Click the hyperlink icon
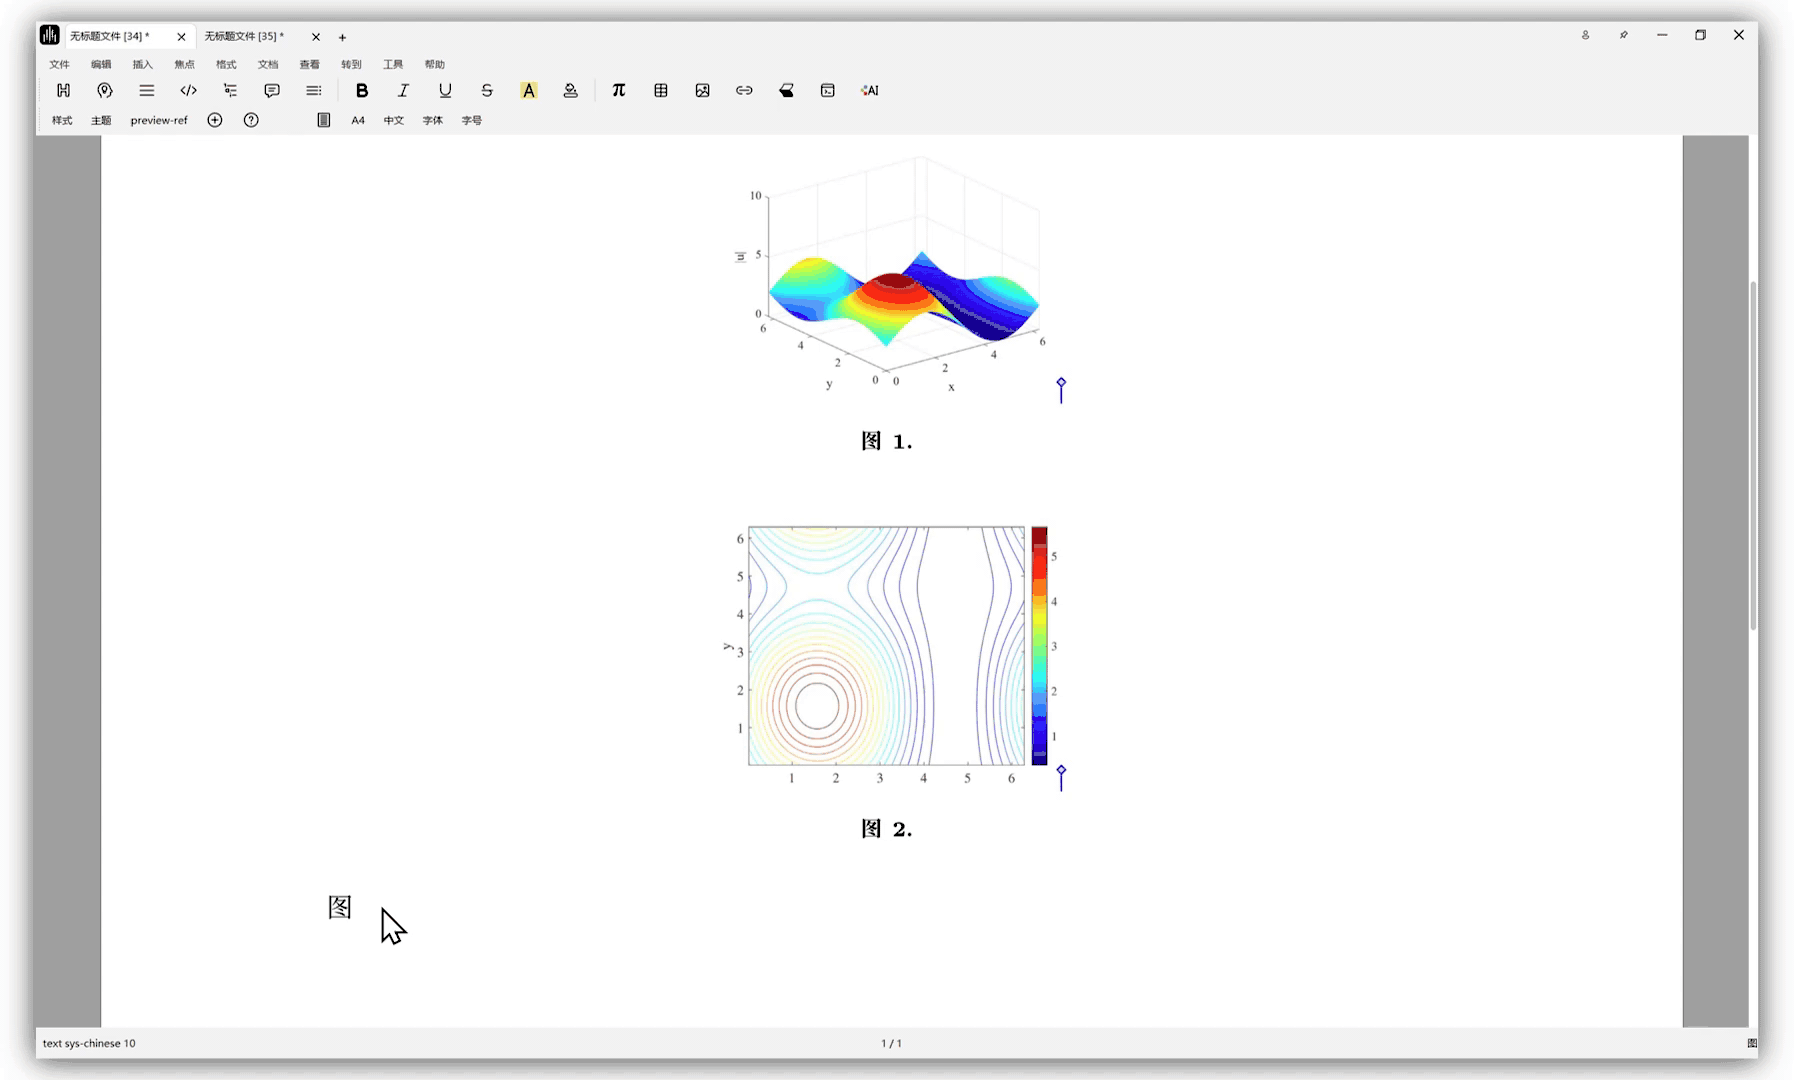The image size is (1794, 1080). (744, 90)
